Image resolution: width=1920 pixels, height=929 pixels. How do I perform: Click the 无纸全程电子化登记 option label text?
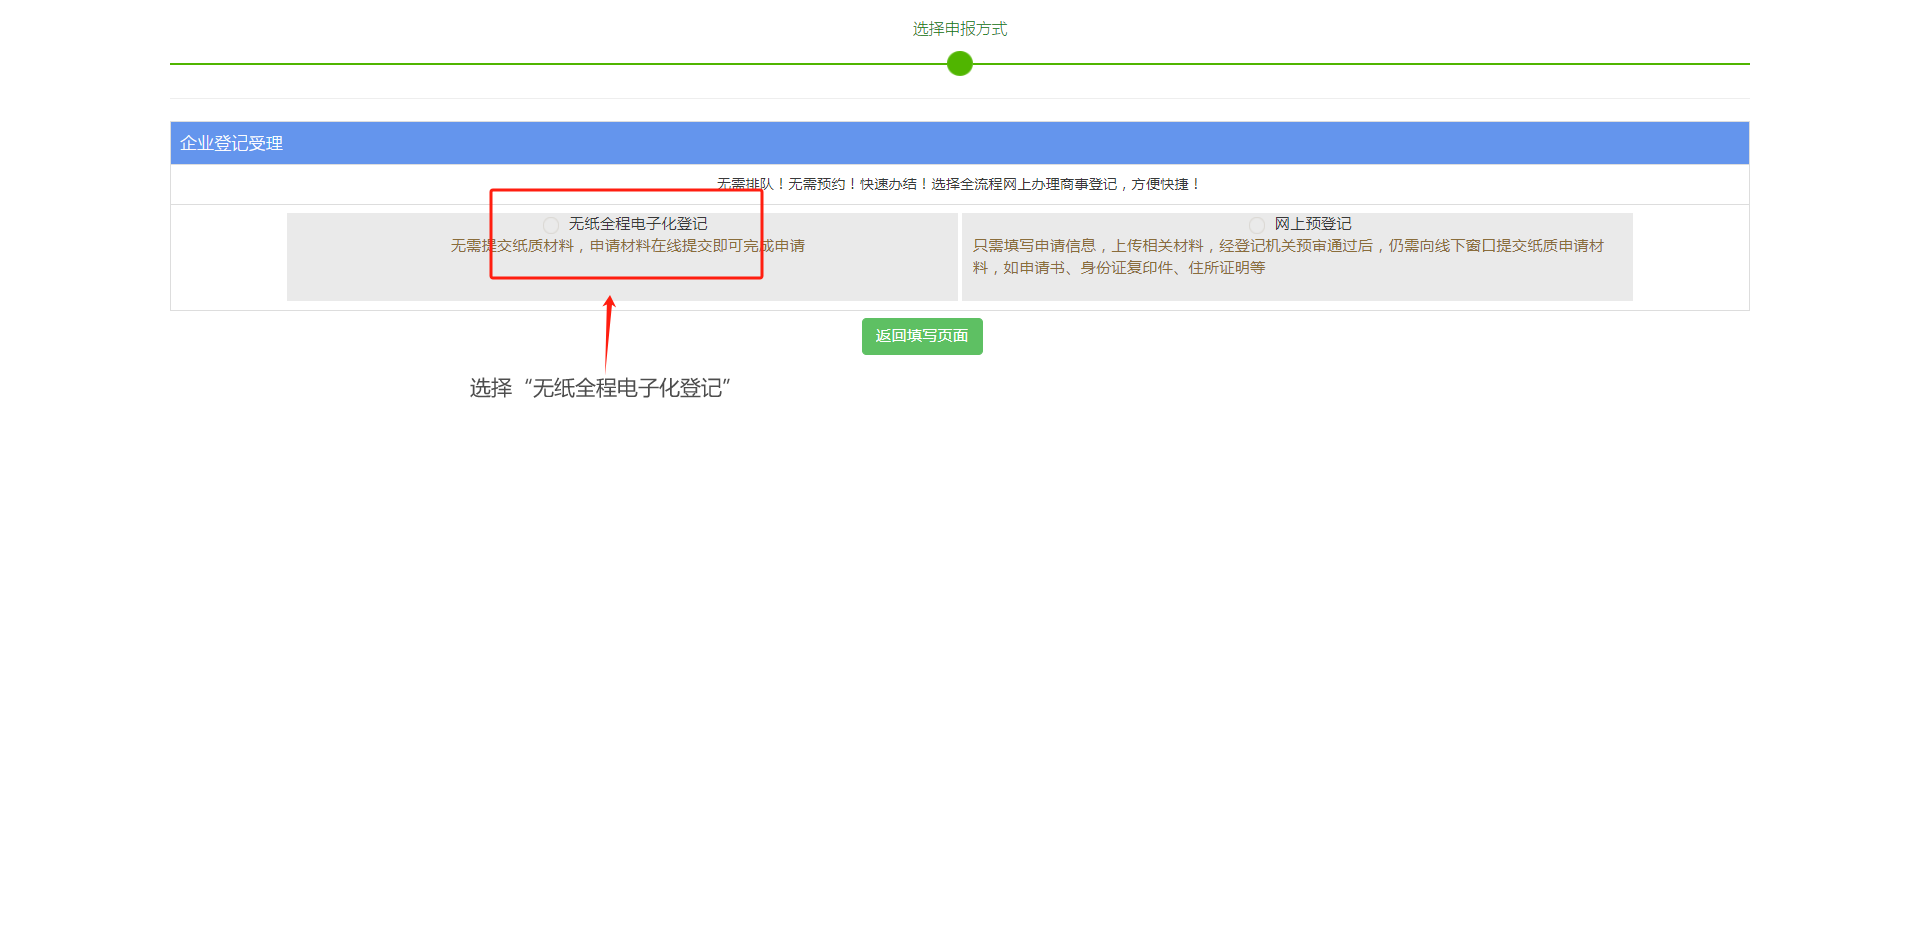pyautogui.click(x=638, y=224)
